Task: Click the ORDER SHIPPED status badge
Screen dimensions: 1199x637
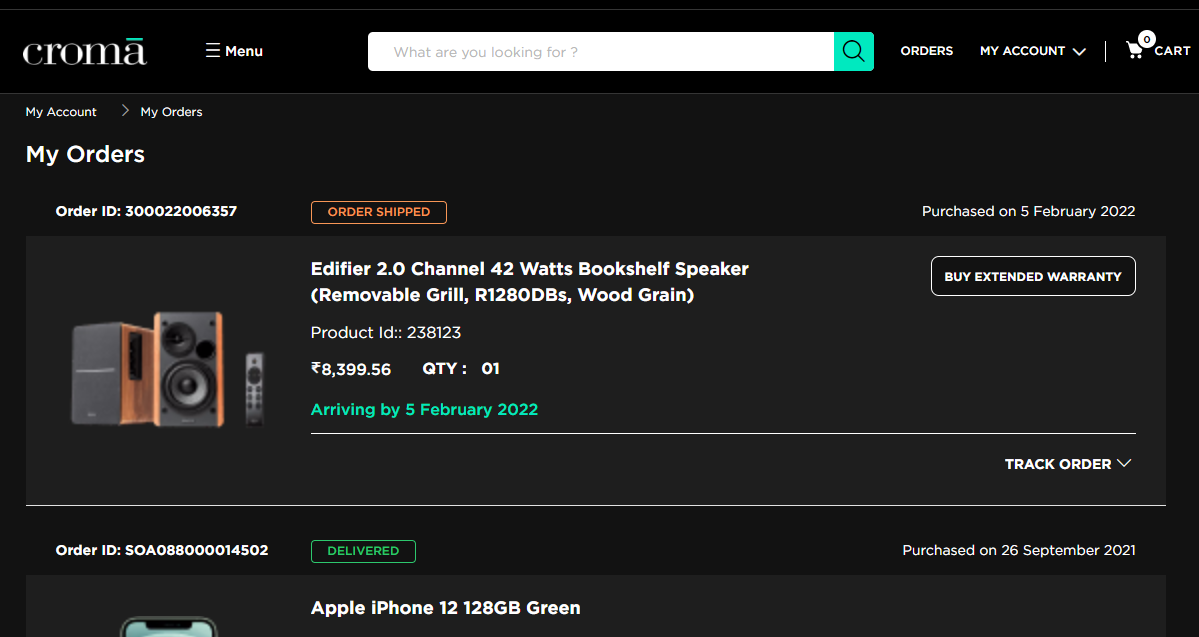Action: (x=378, y=212)
